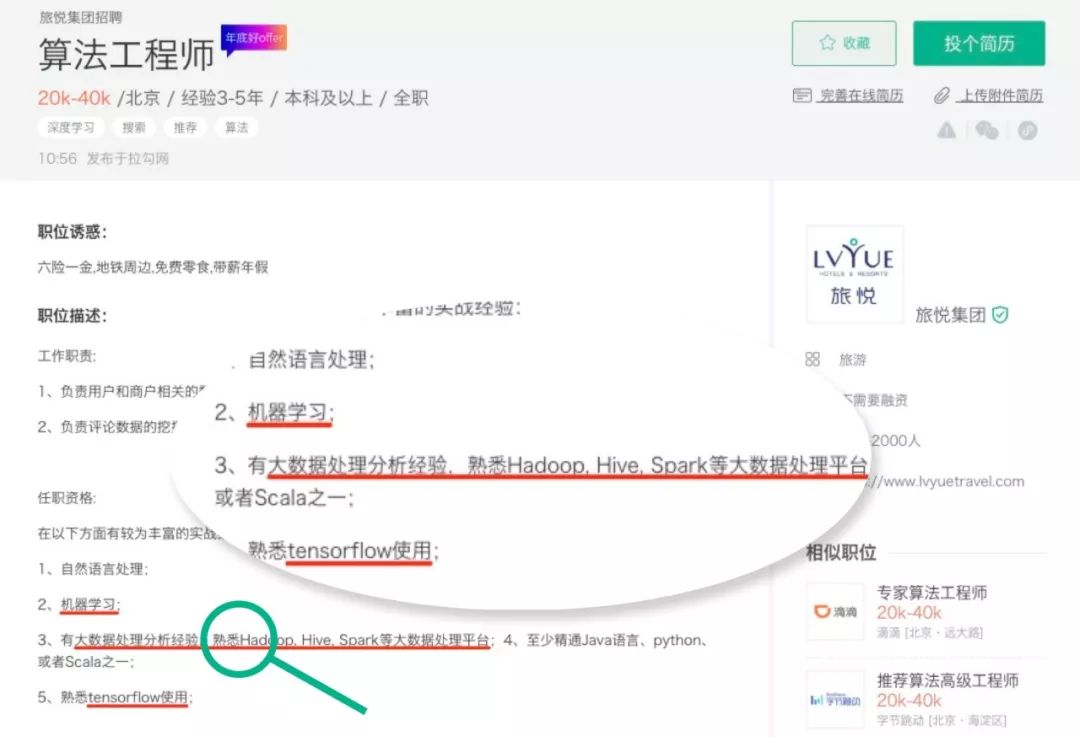The width and height of the screenshot is (1080, 737).
Task: Open the 专家算法工程师 similar job
Action: 931,592
